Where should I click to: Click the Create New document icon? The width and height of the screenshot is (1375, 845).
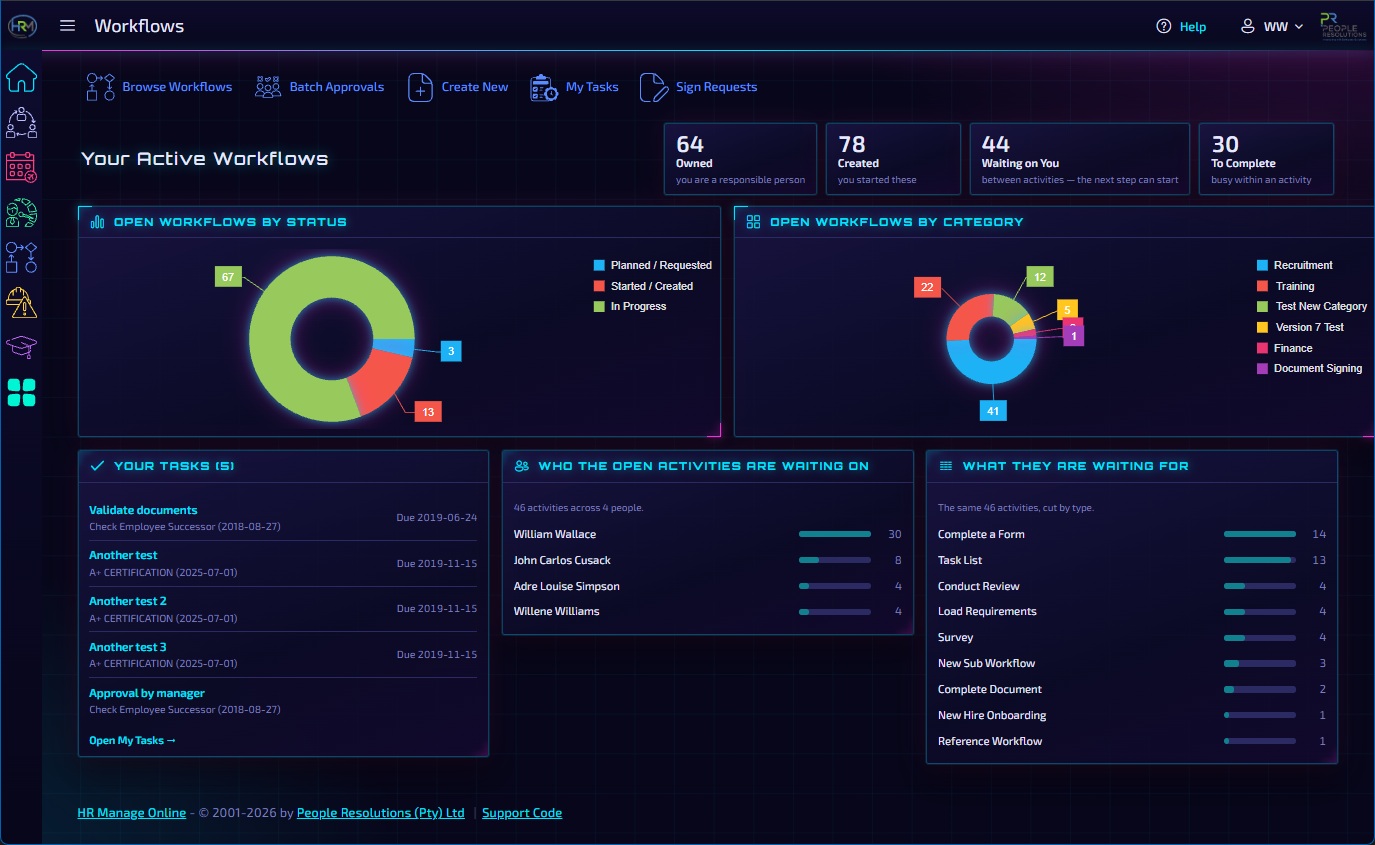(x=420, y=87)
